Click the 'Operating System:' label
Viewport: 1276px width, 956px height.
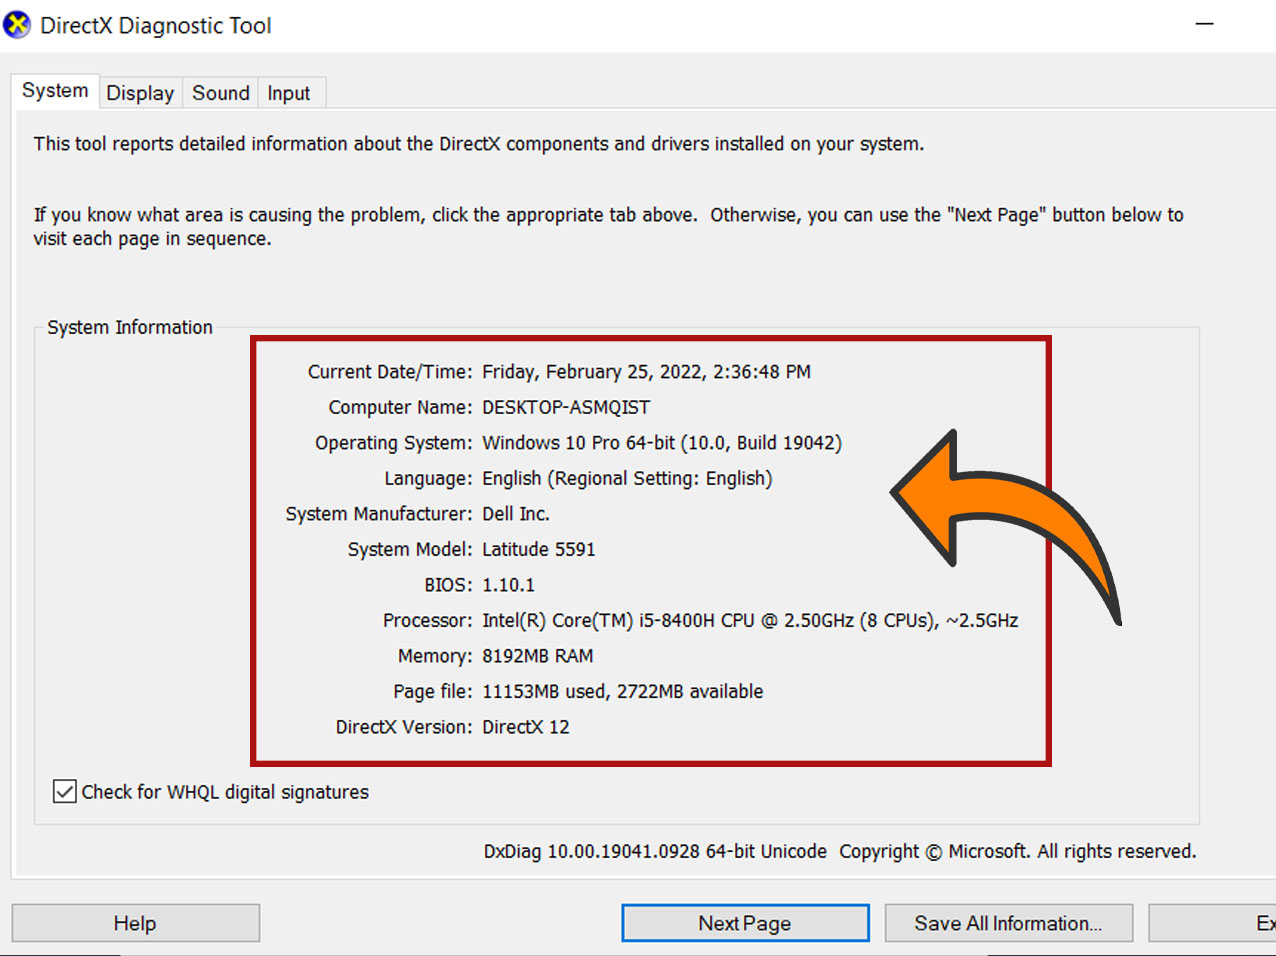tap(394, 443)
